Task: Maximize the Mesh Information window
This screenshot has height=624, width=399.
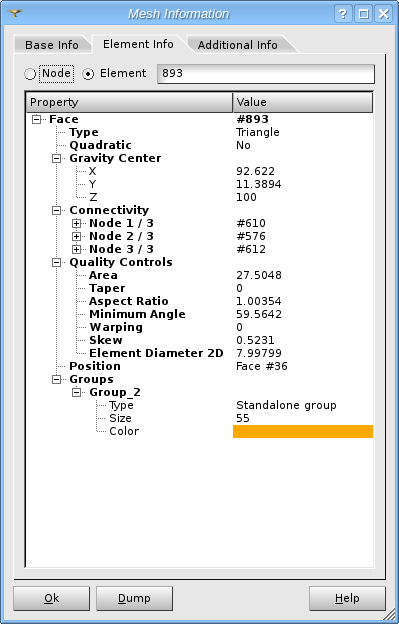Action: 363,14
